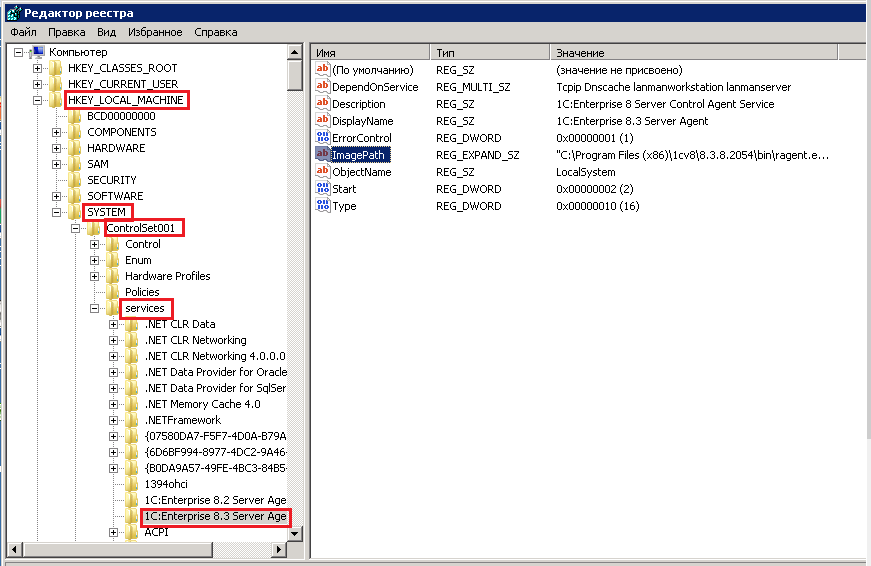Click the Registry Editor title bar icon
The image size is (871, 566).
point(11,10)
